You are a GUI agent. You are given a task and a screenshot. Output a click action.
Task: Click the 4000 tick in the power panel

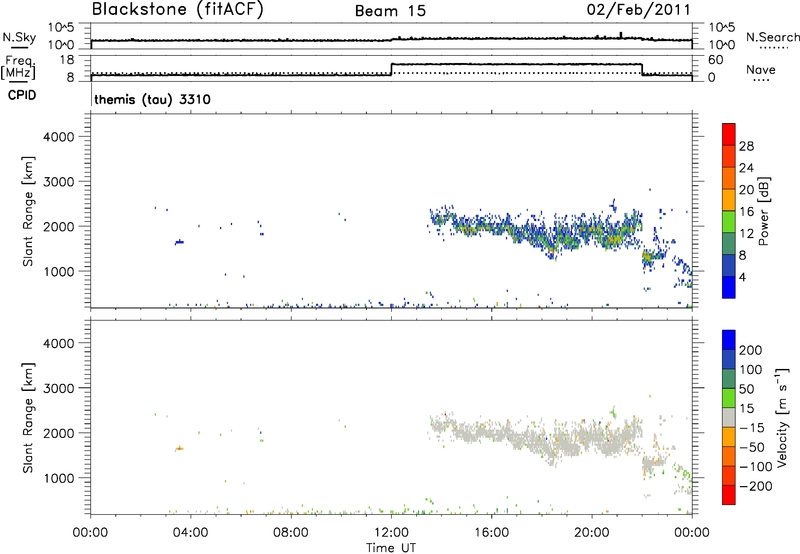point(58,137)
